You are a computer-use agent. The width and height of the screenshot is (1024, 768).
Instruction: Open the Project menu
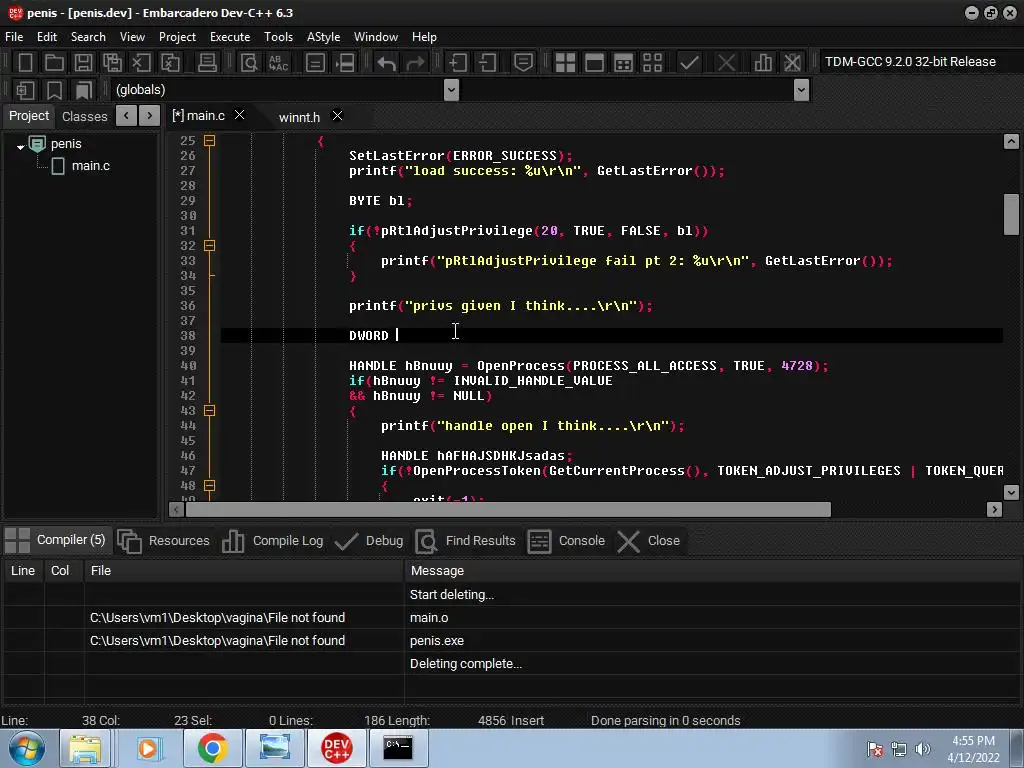click(x=177, y=37)
